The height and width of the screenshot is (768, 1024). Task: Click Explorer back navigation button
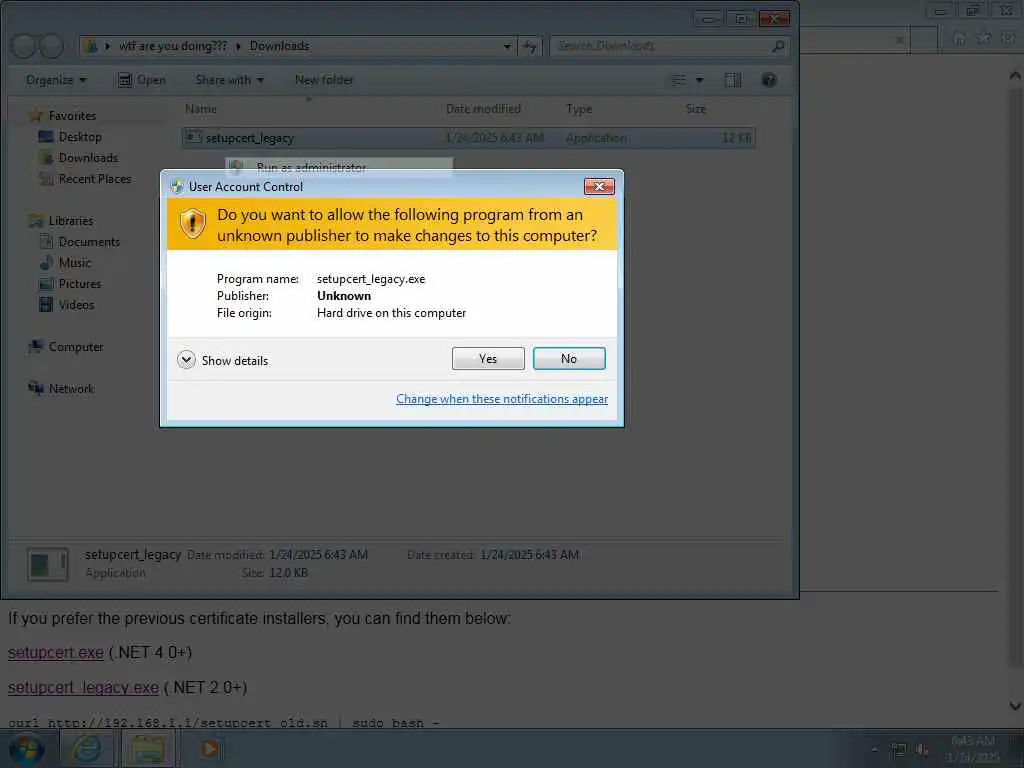coord(24,46)
